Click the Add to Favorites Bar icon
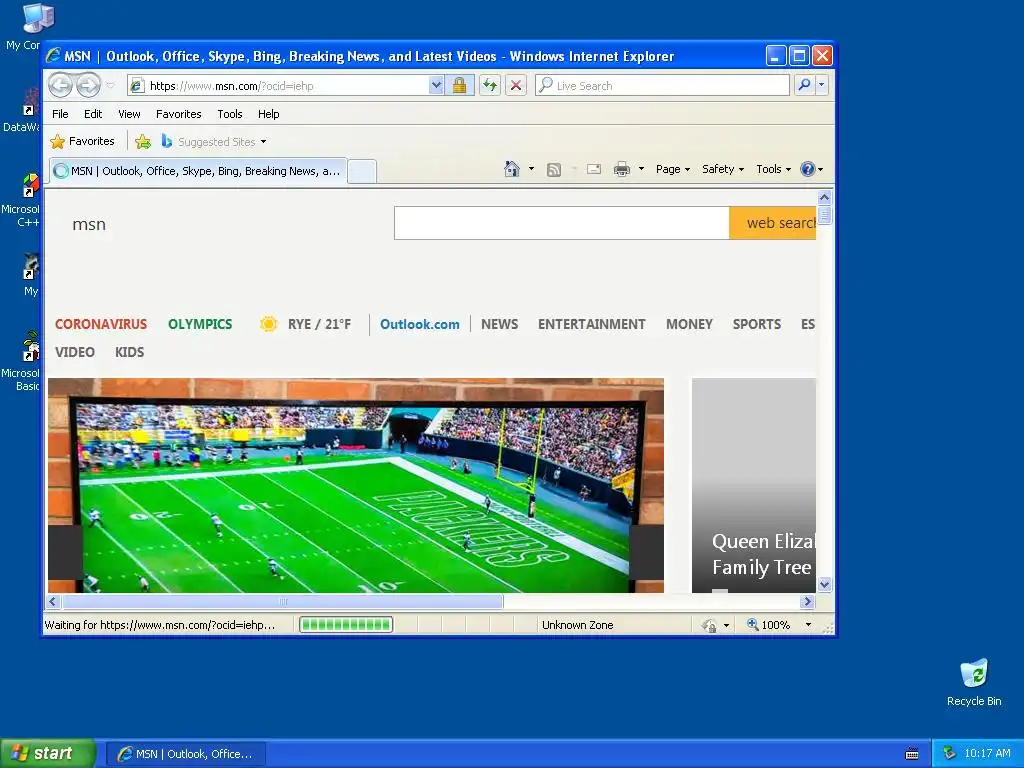 143,141
